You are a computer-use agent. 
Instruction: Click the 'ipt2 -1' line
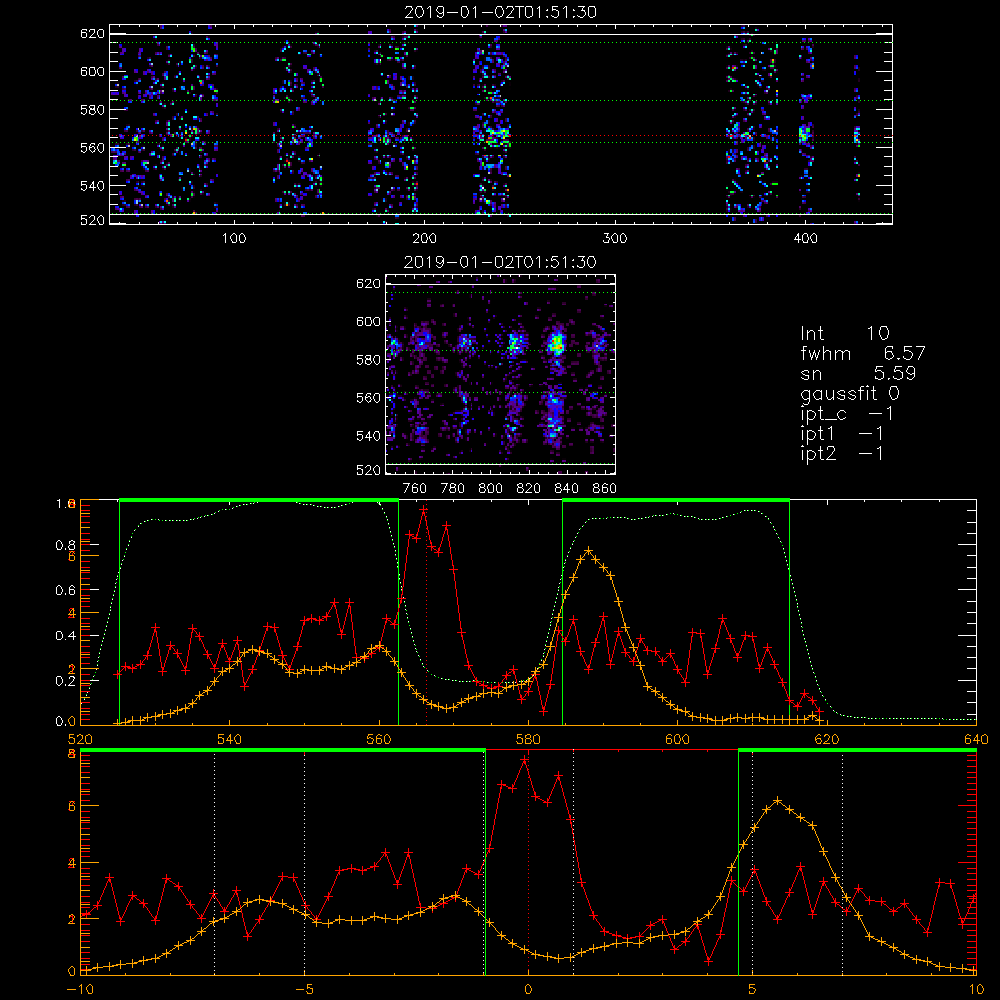pos(842,454)
